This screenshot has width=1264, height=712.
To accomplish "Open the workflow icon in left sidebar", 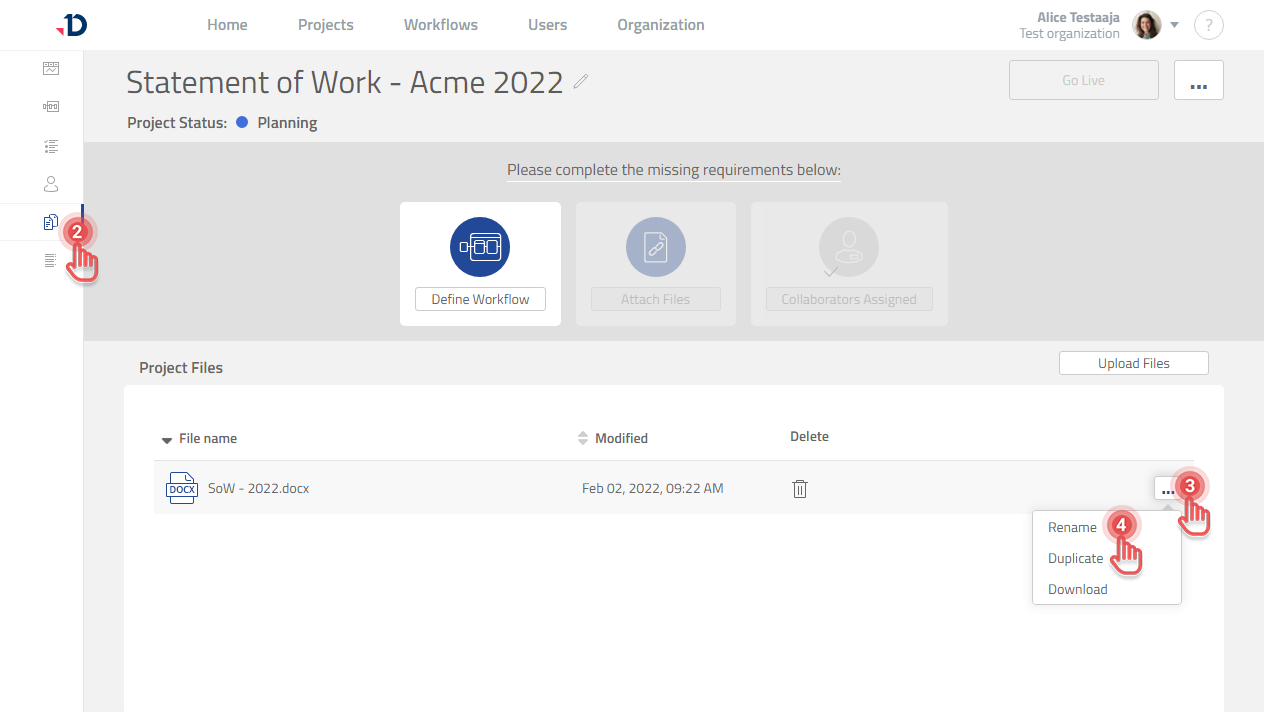I will (x=51, y=107).
